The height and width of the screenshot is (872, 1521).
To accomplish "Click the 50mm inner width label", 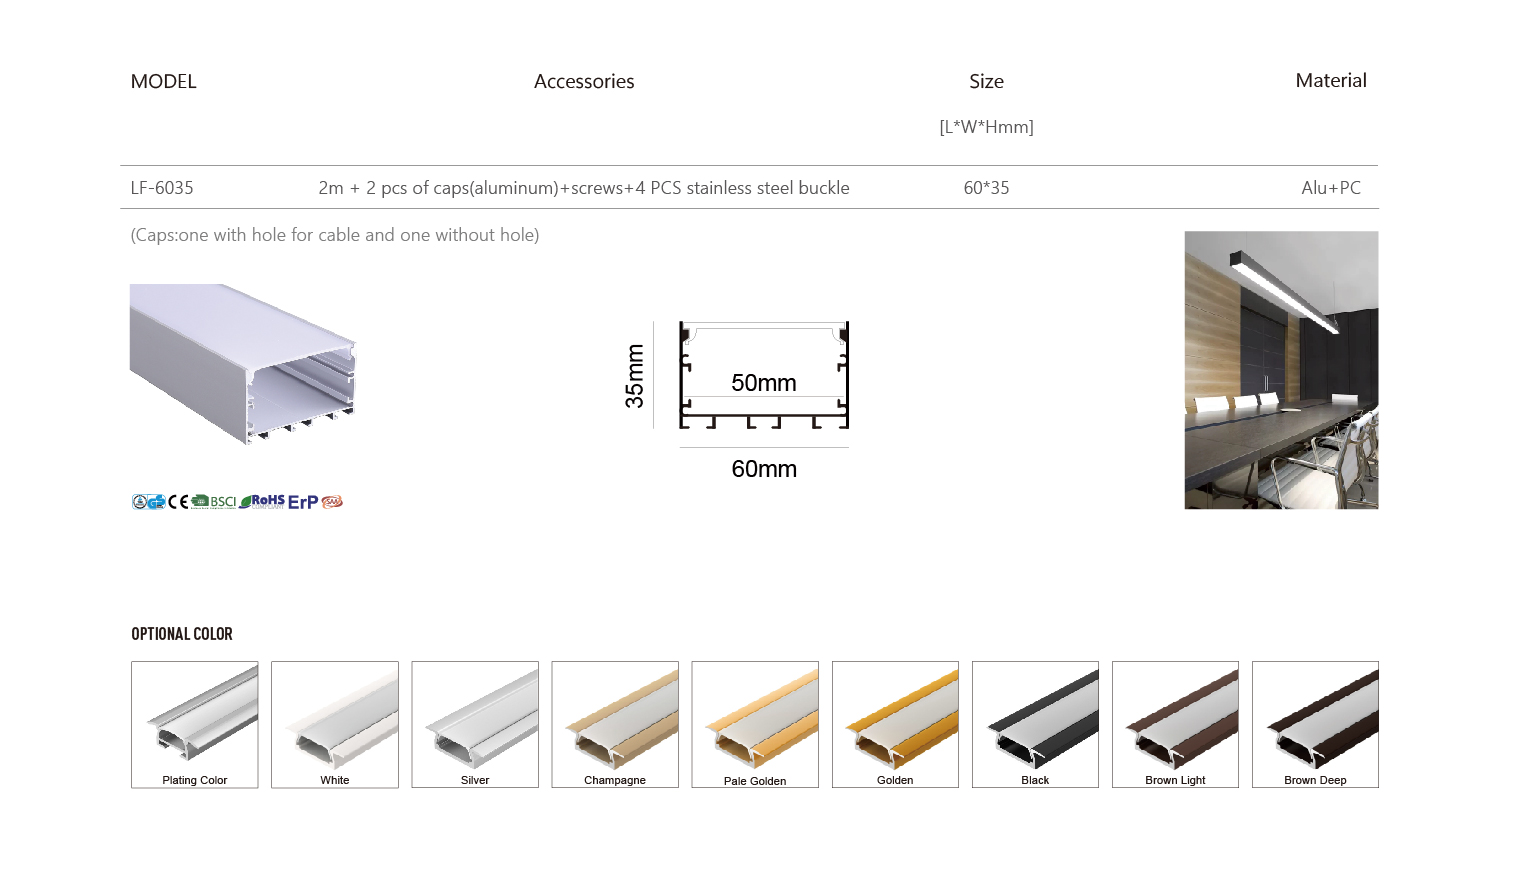I will 764,383.
